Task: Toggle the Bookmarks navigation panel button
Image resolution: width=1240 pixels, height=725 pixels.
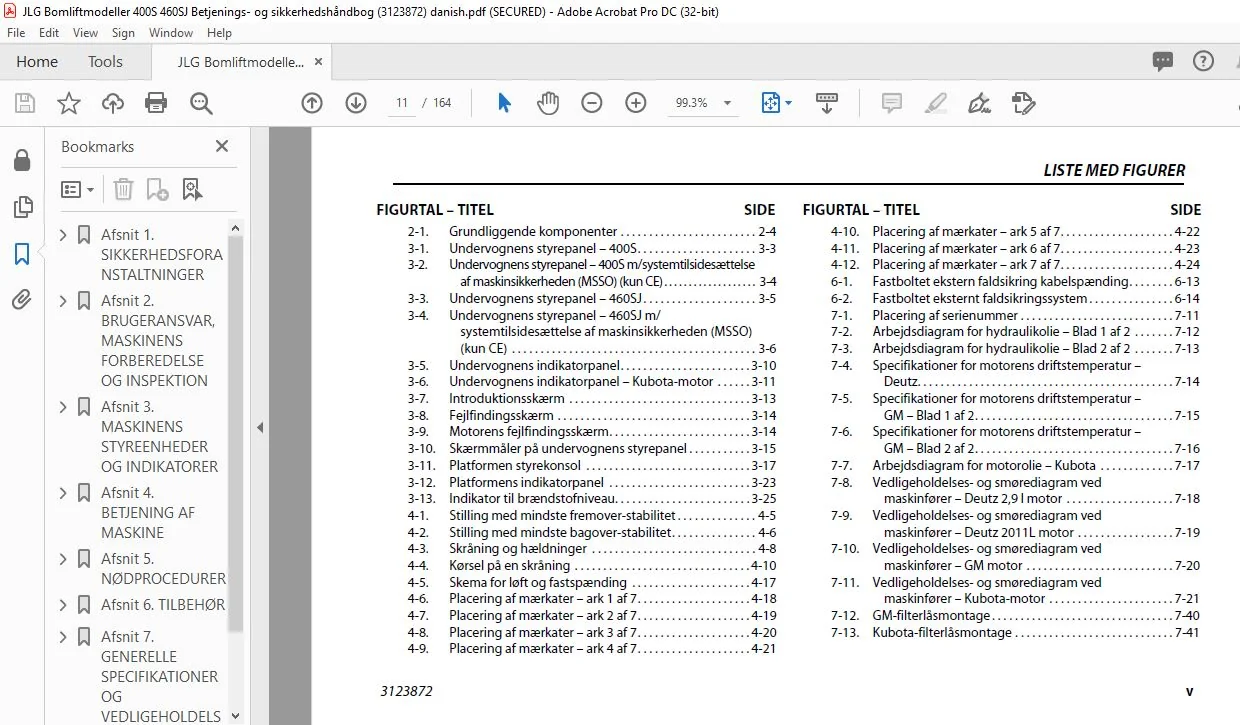Action: tap(22, 254)
